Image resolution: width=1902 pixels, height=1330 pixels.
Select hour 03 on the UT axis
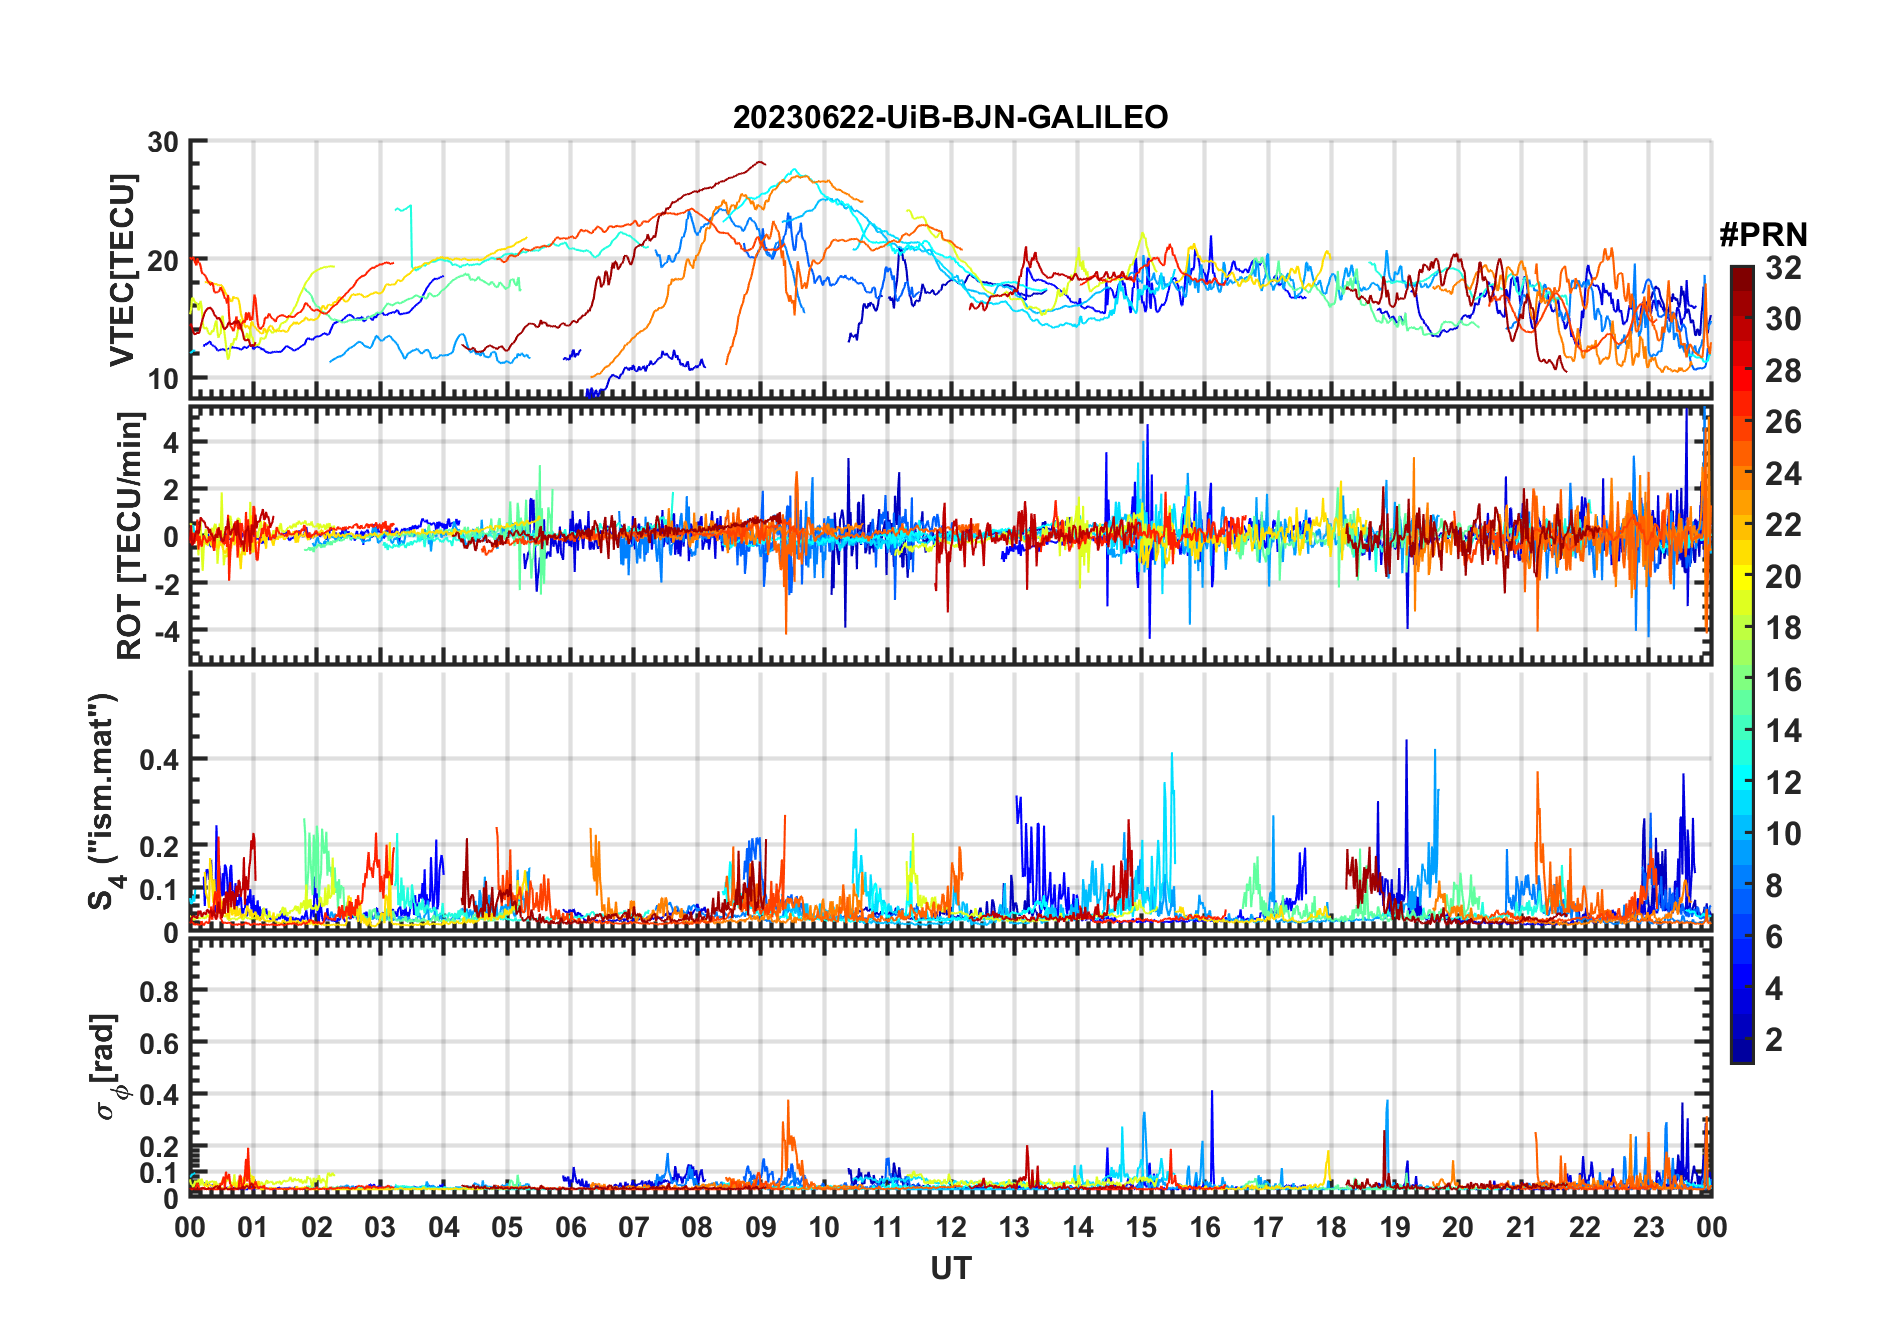(x=380, y=1227)
